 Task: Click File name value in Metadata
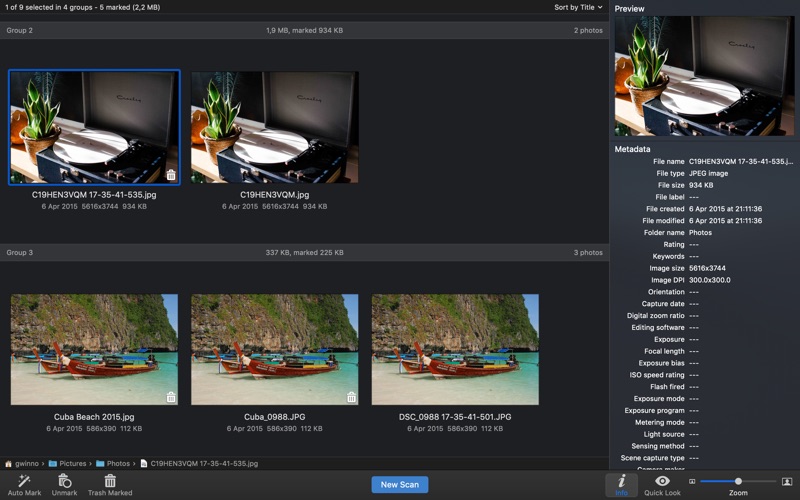[741, 161]
